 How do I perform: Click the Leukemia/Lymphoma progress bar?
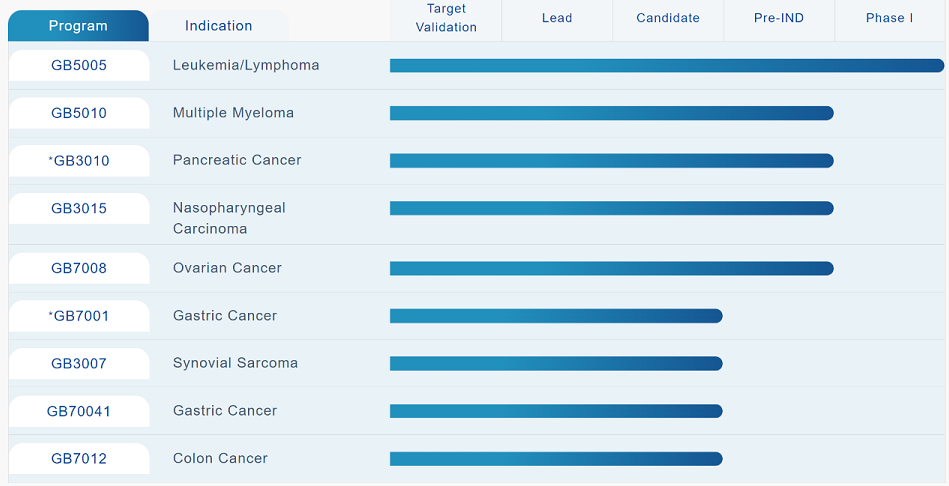pyautogui.click(x=667, y=65)
